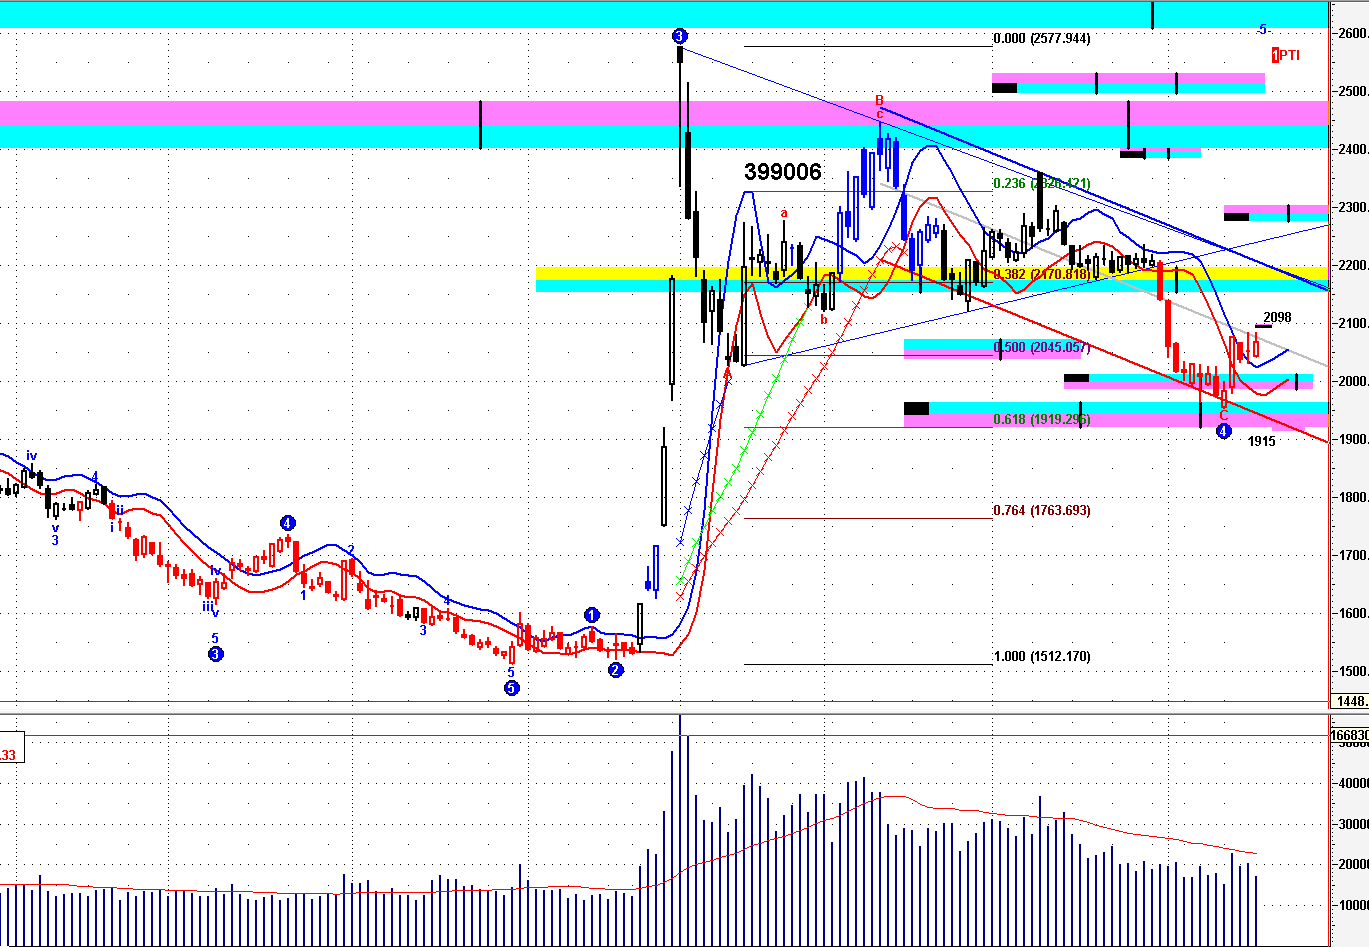1369x947 pixels.
Task: Click the 0.382 Fibonacci label on the yellow band
Action: coord(1041,274)
